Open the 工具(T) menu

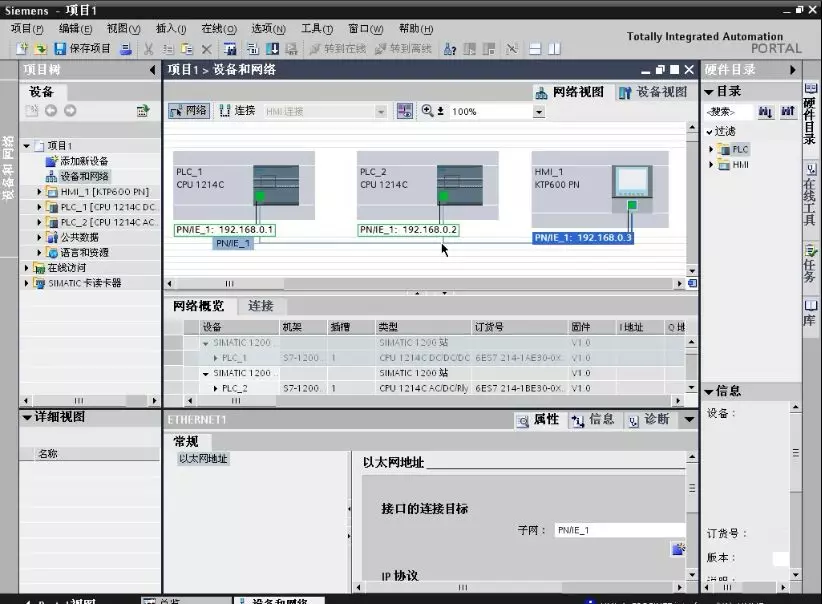pos(316,28)
